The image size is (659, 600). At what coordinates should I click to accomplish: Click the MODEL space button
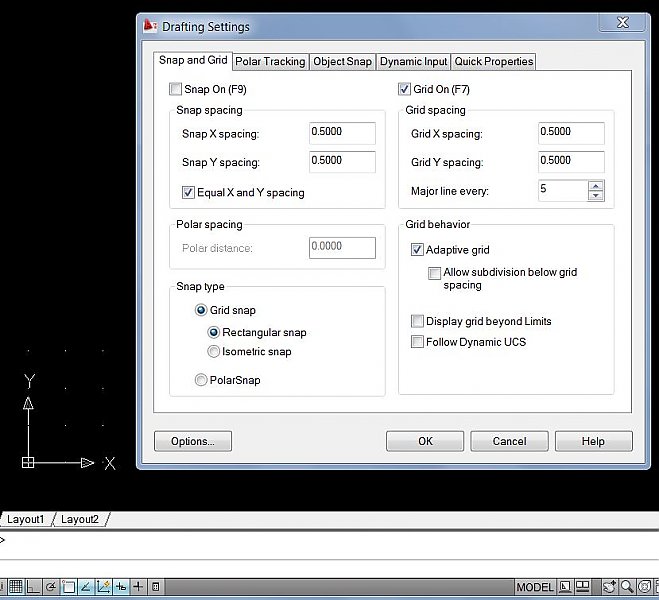point(535,587)
